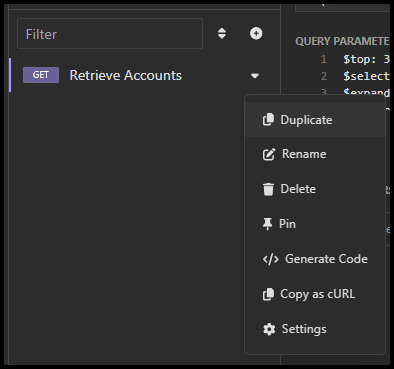Viewport: 394px width, 369px height.
Task: Click the Filter input field
Action: (x=110, y=34)
